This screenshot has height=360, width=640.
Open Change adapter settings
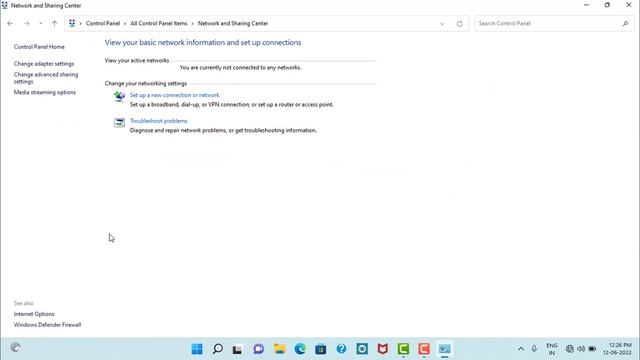(x=44, y=64)
